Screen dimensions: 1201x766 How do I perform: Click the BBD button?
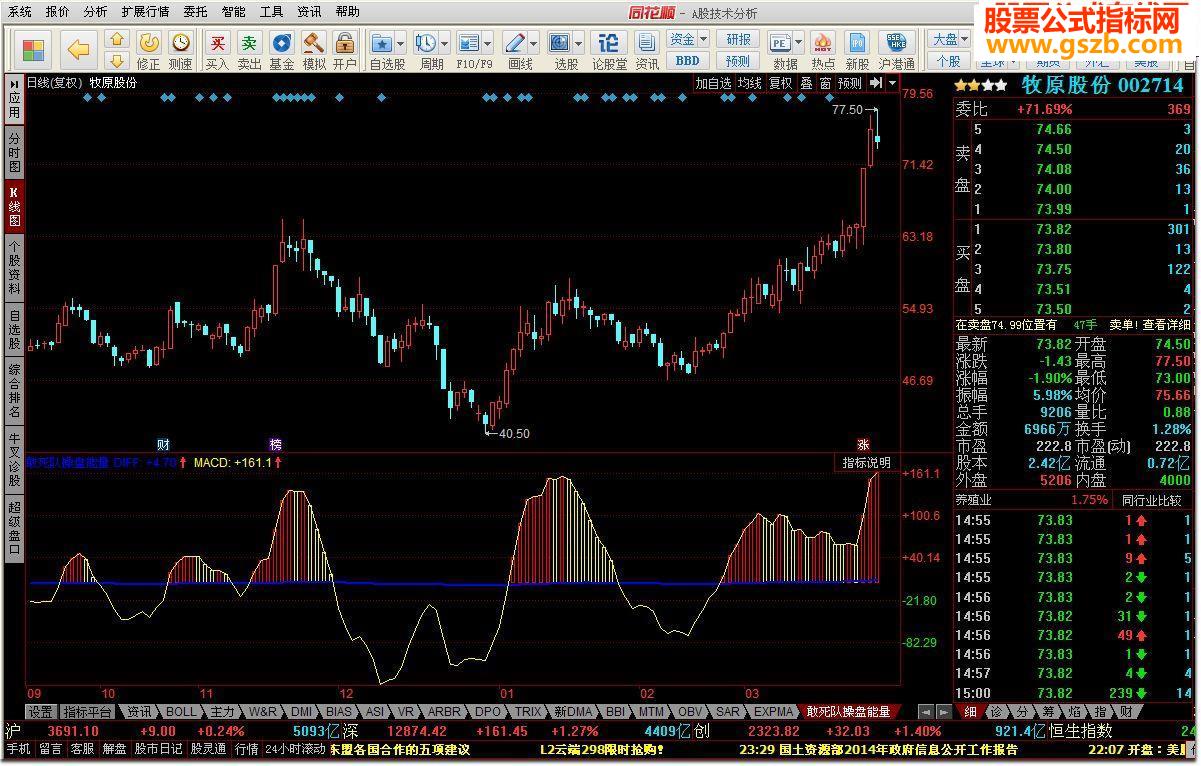pyautogui.click(x=688, y=60)
